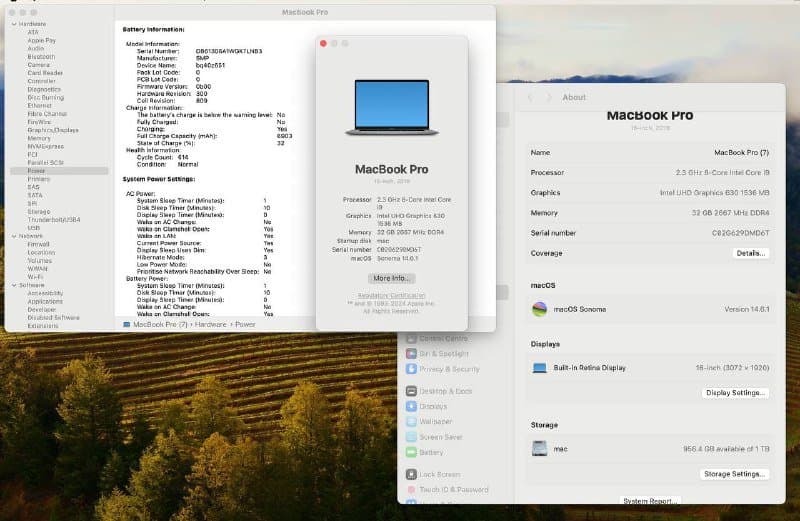800x521 pixels.
Task: Collapse the Software section in System Report
Action: (14, 285)
